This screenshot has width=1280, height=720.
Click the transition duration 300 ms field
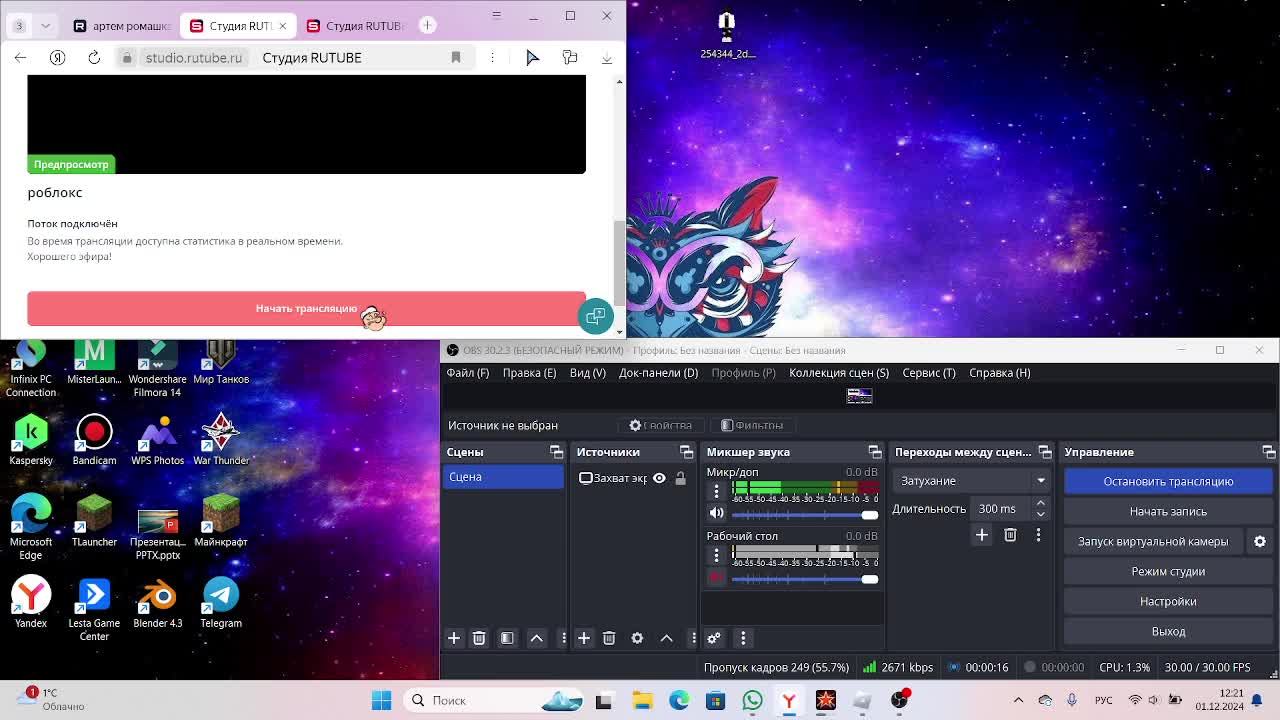point(1000,509)
